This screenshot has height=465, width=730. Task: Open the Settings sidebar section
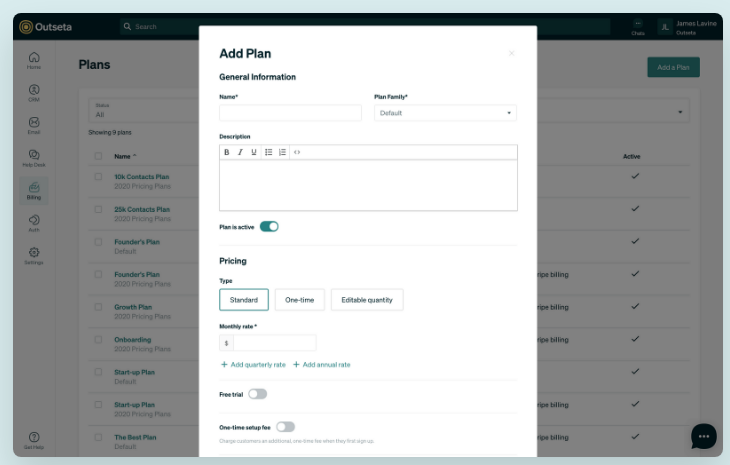[x=34, y=256]
